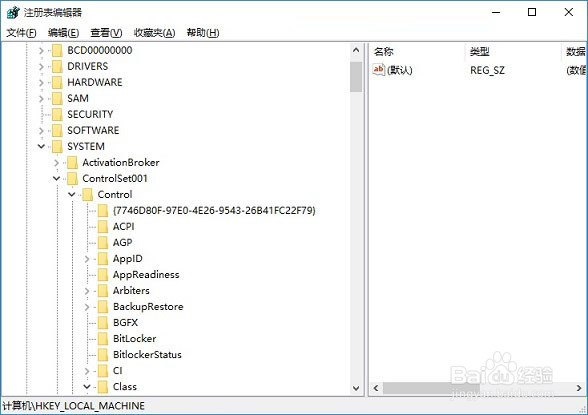
Task: Expand the DRIVERS key
Action: pos(41,66)
